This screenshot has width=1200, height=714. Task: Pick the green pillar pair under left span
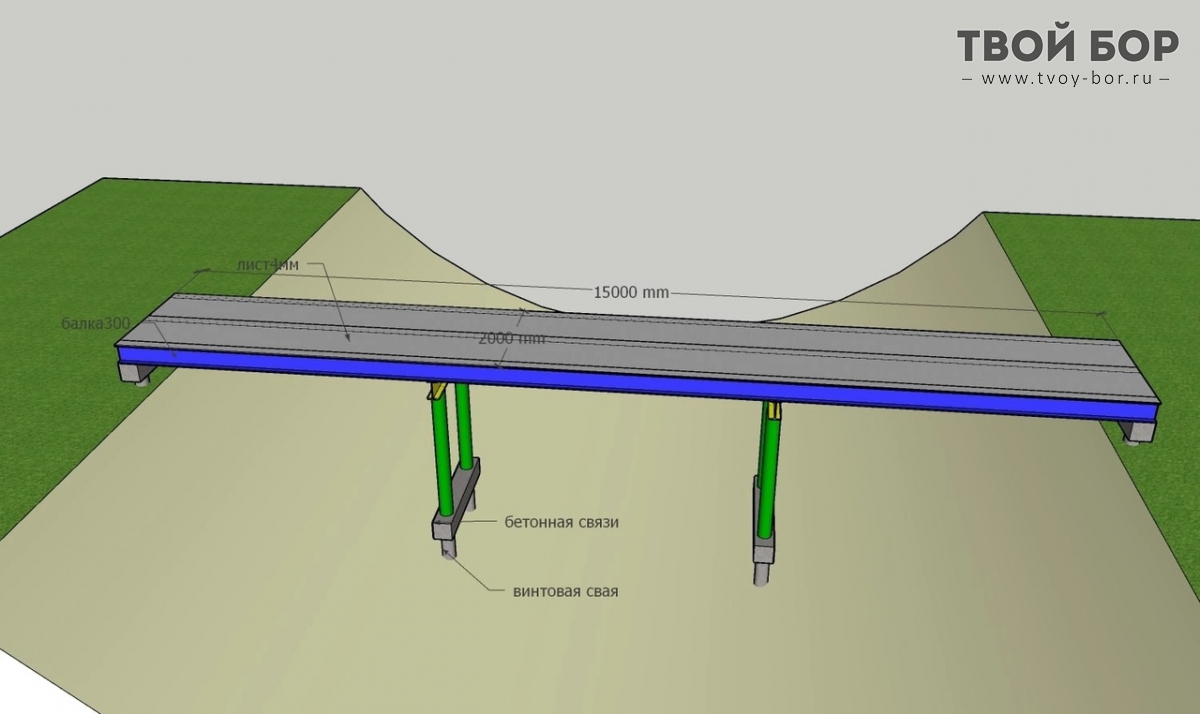[450, 440]
